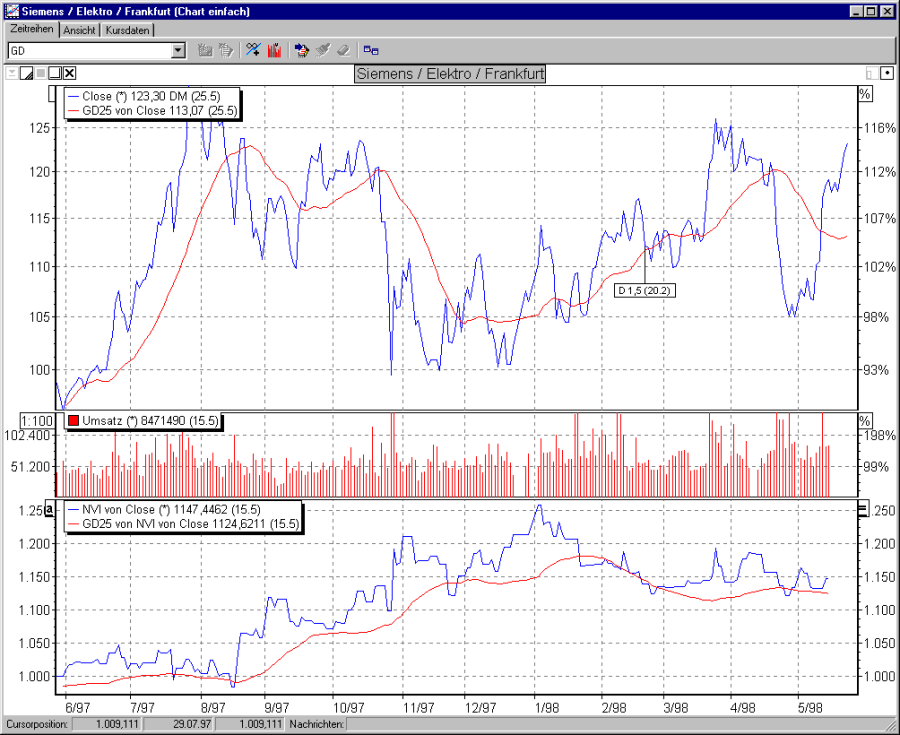
Task: Toggle the gray square chart style option
Action: click(41, 73)
